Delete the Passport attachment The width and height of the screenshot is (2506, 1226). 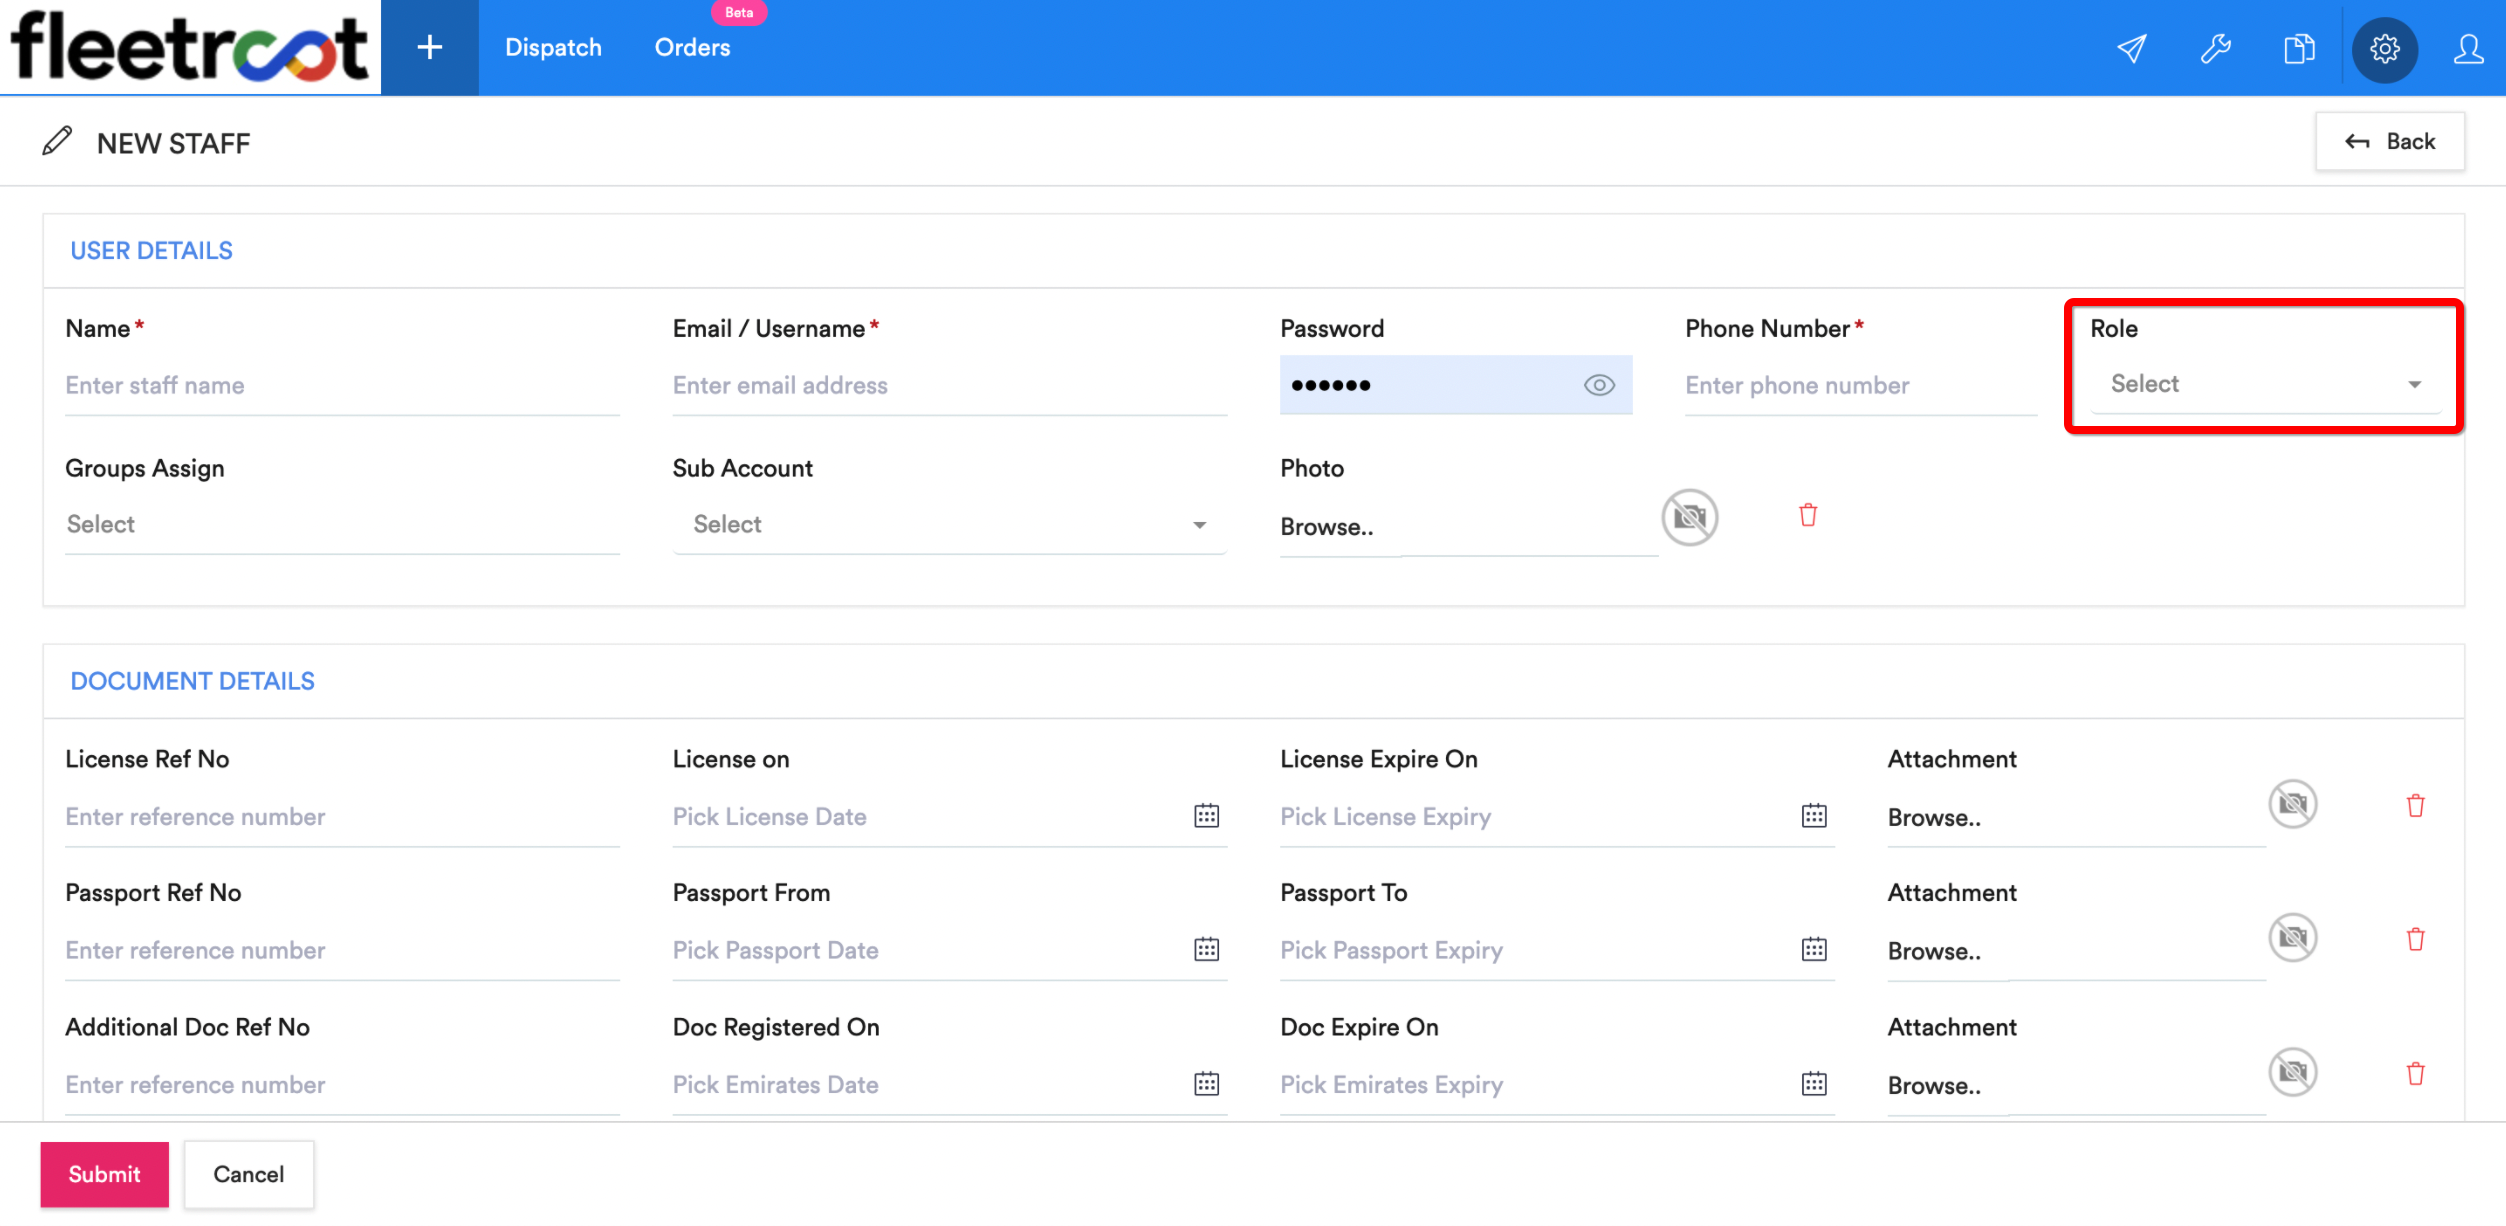(2415, 939)
